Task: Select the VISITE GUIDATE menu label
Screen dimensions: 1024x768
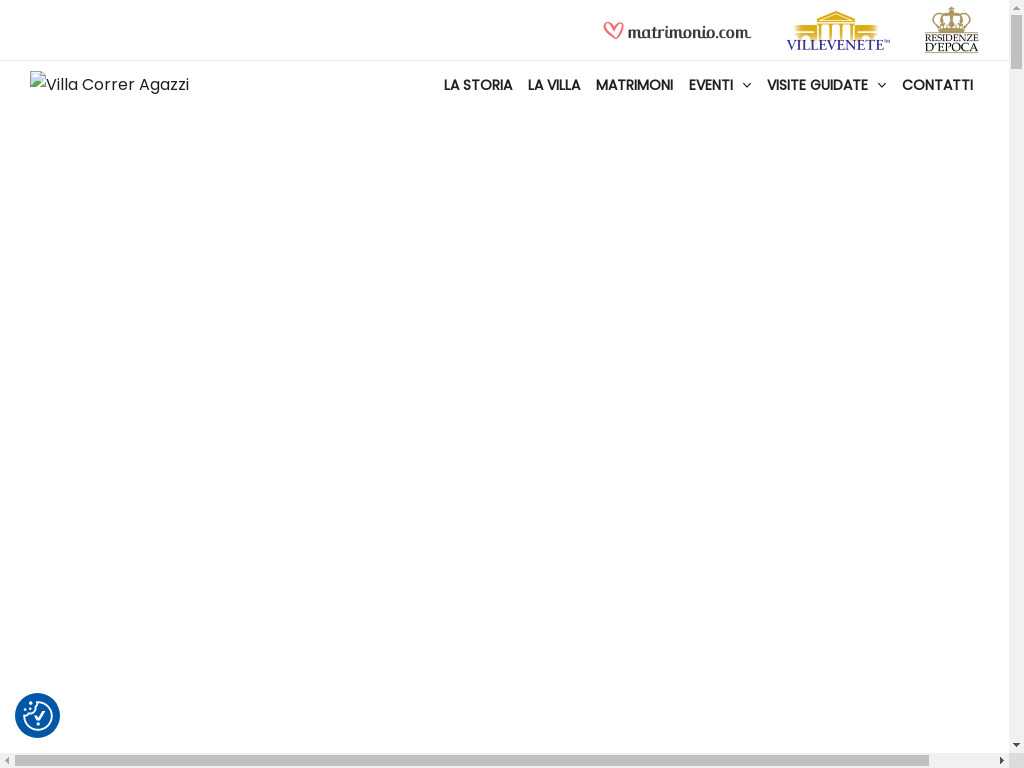Action: coord(817,86)
